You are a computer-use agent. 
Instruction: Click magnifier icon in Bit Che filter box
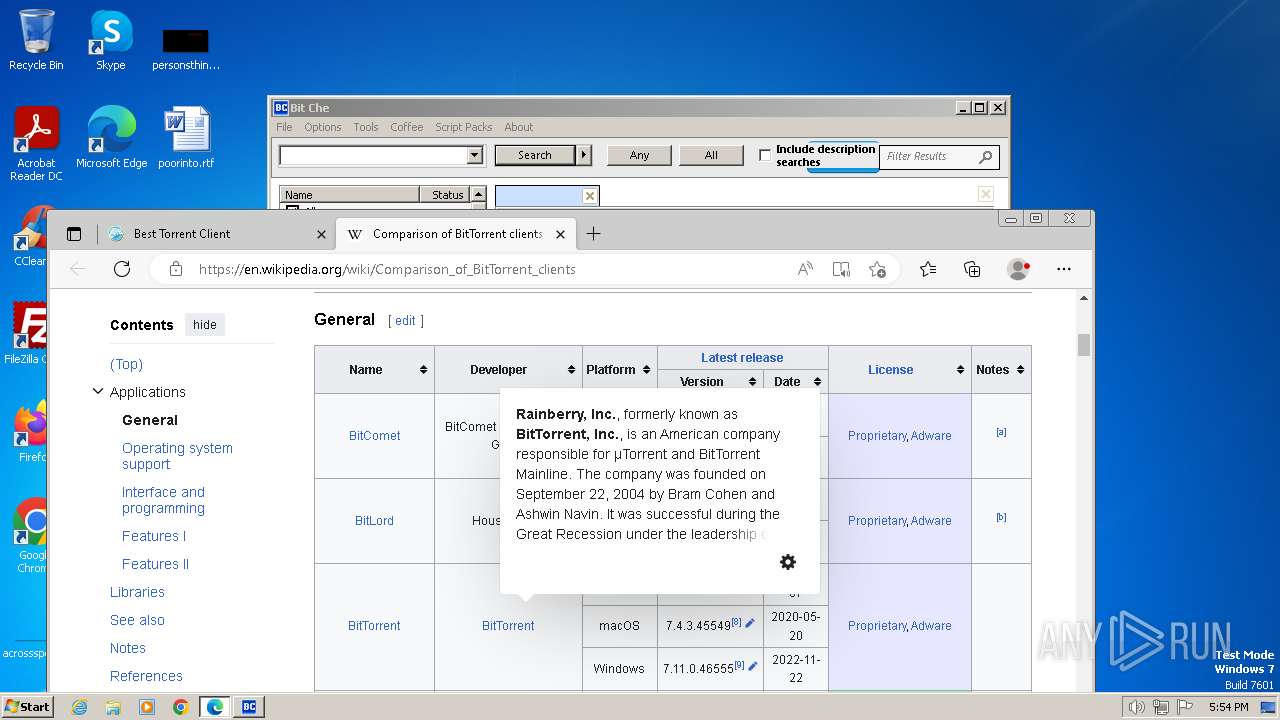(x=985, y=156)
